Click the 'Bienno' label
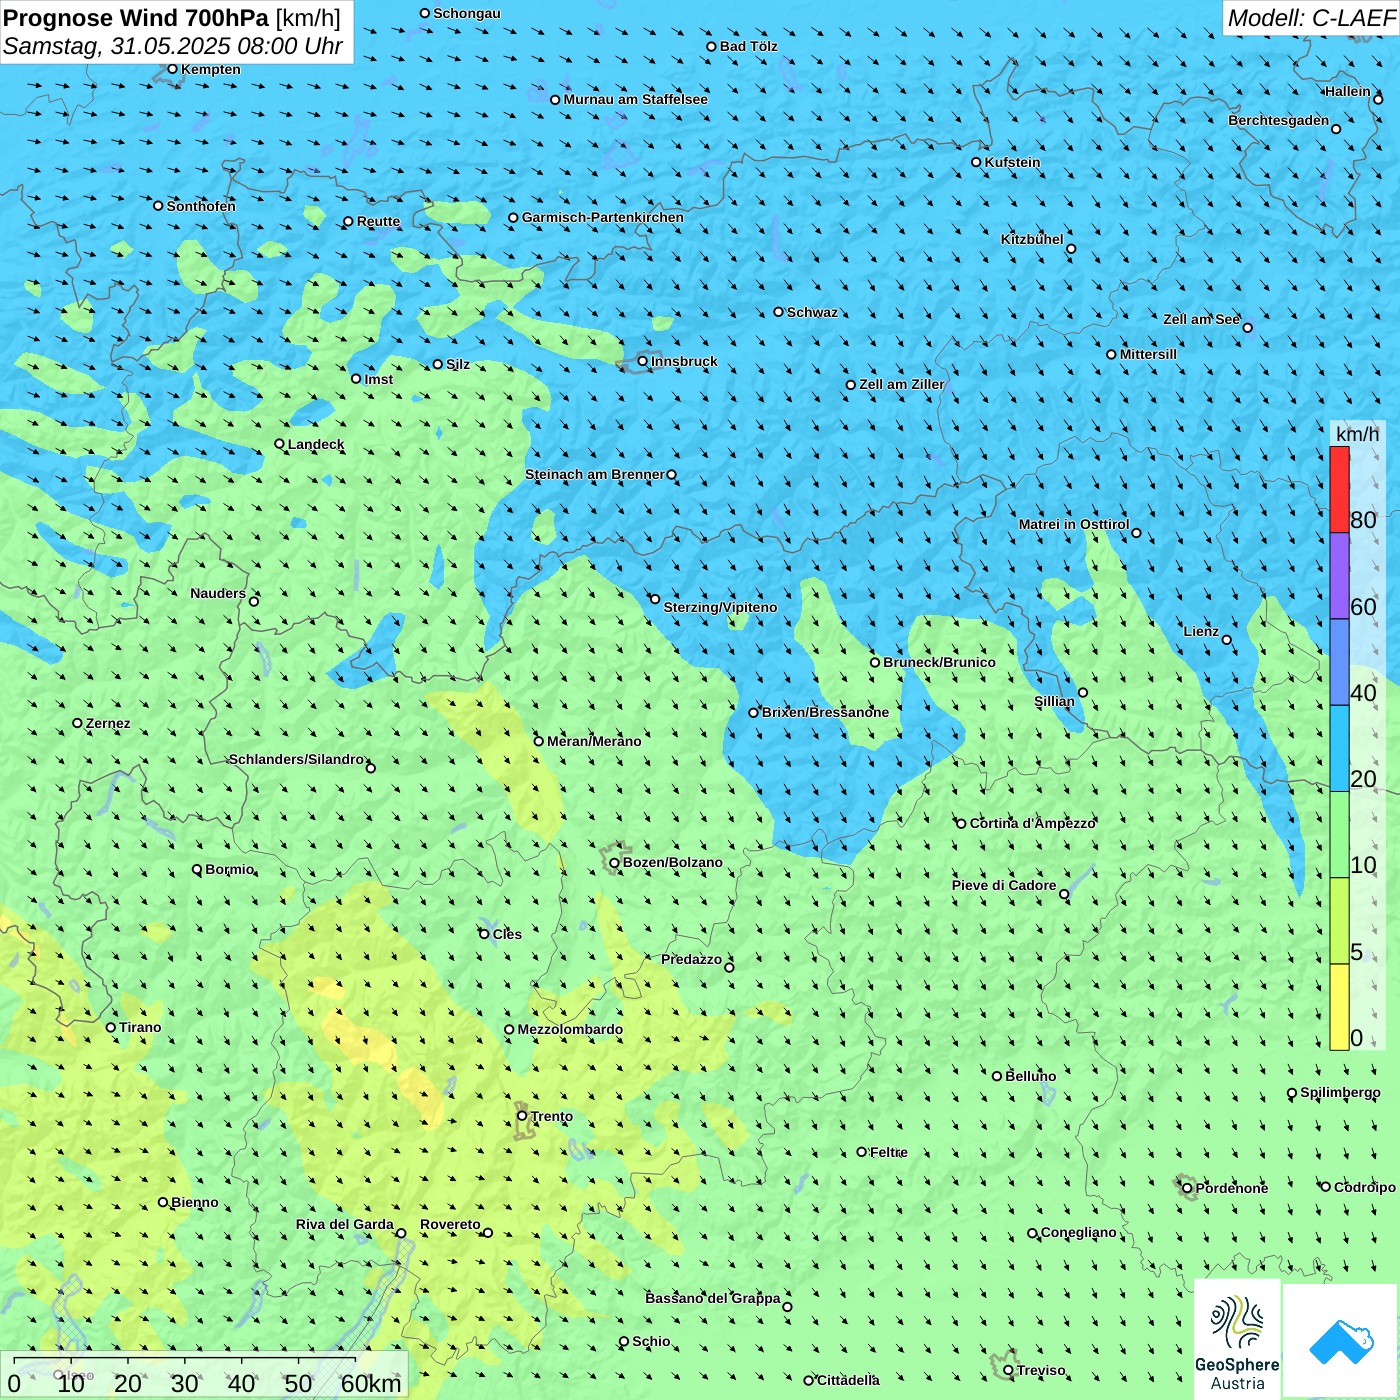This screenshot has width=1400, height=1400. pyautogui.click(x=195, y=1202)
